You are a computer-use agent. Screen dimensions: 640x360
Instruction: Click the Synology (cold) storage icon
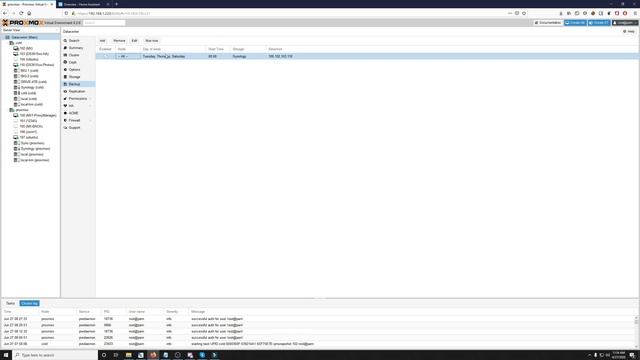click(x=16, y=87)
